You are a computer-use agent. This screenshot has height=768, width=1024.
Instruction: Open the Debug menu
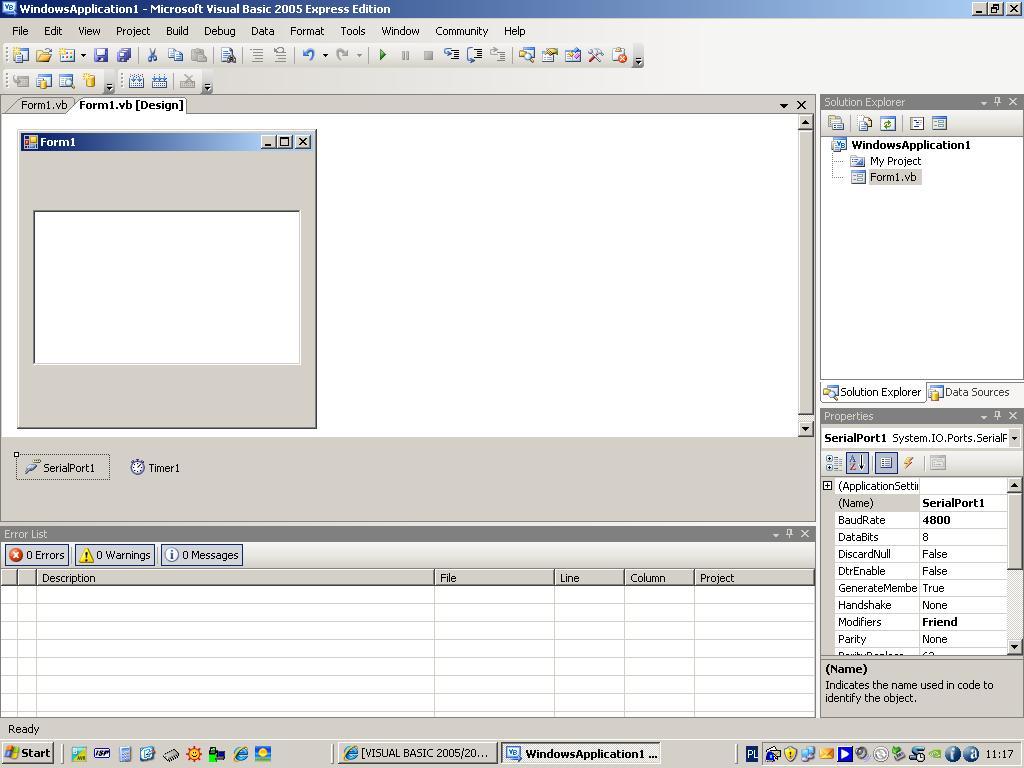(219, 31)
